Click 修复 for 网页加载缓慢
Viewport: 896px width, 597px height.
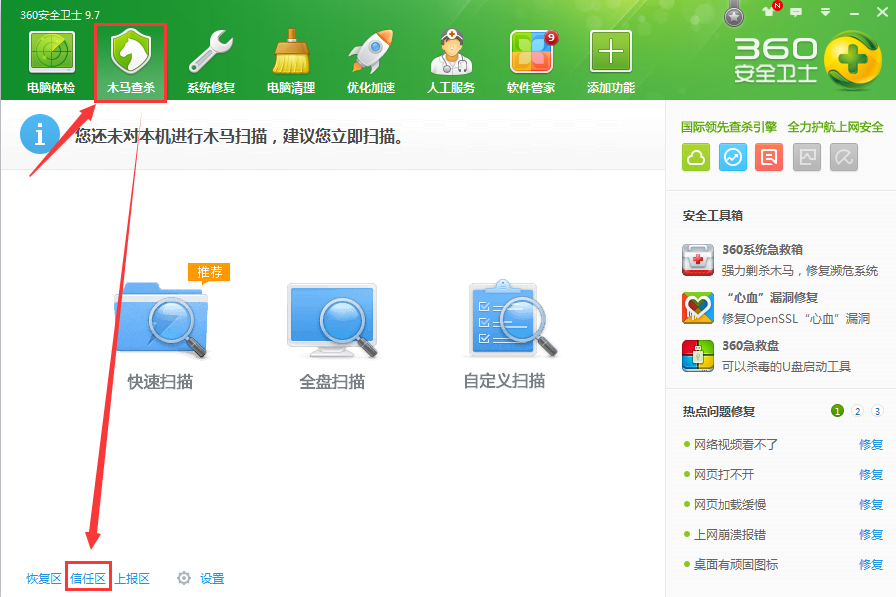(x=871, y=505)
